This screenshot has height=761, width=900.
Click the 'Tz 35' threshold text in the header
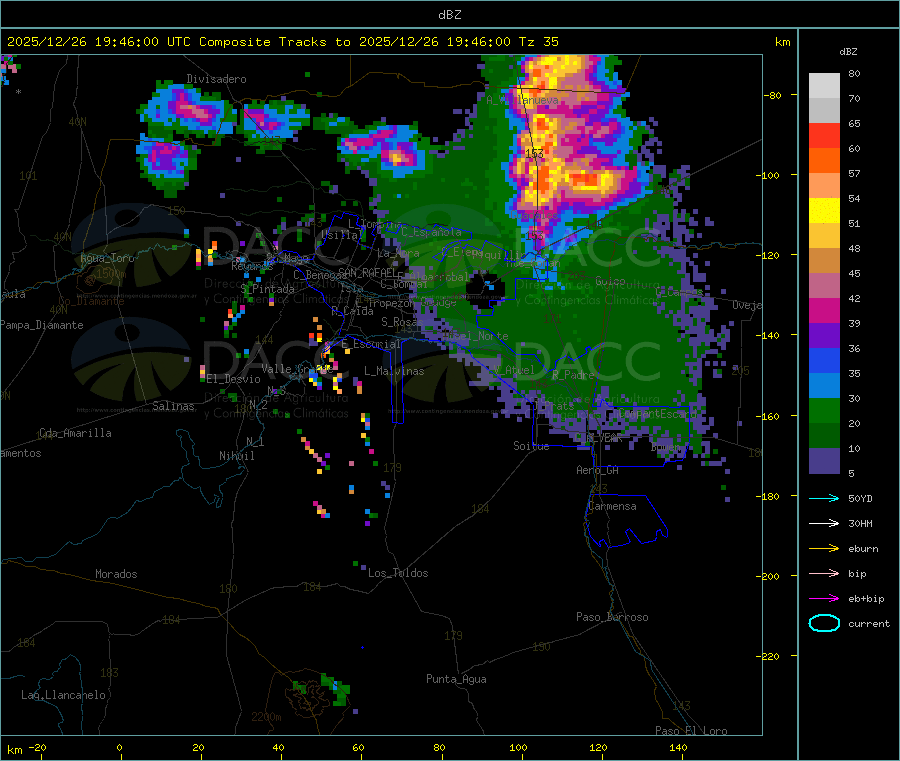click(x=538, y=42)
